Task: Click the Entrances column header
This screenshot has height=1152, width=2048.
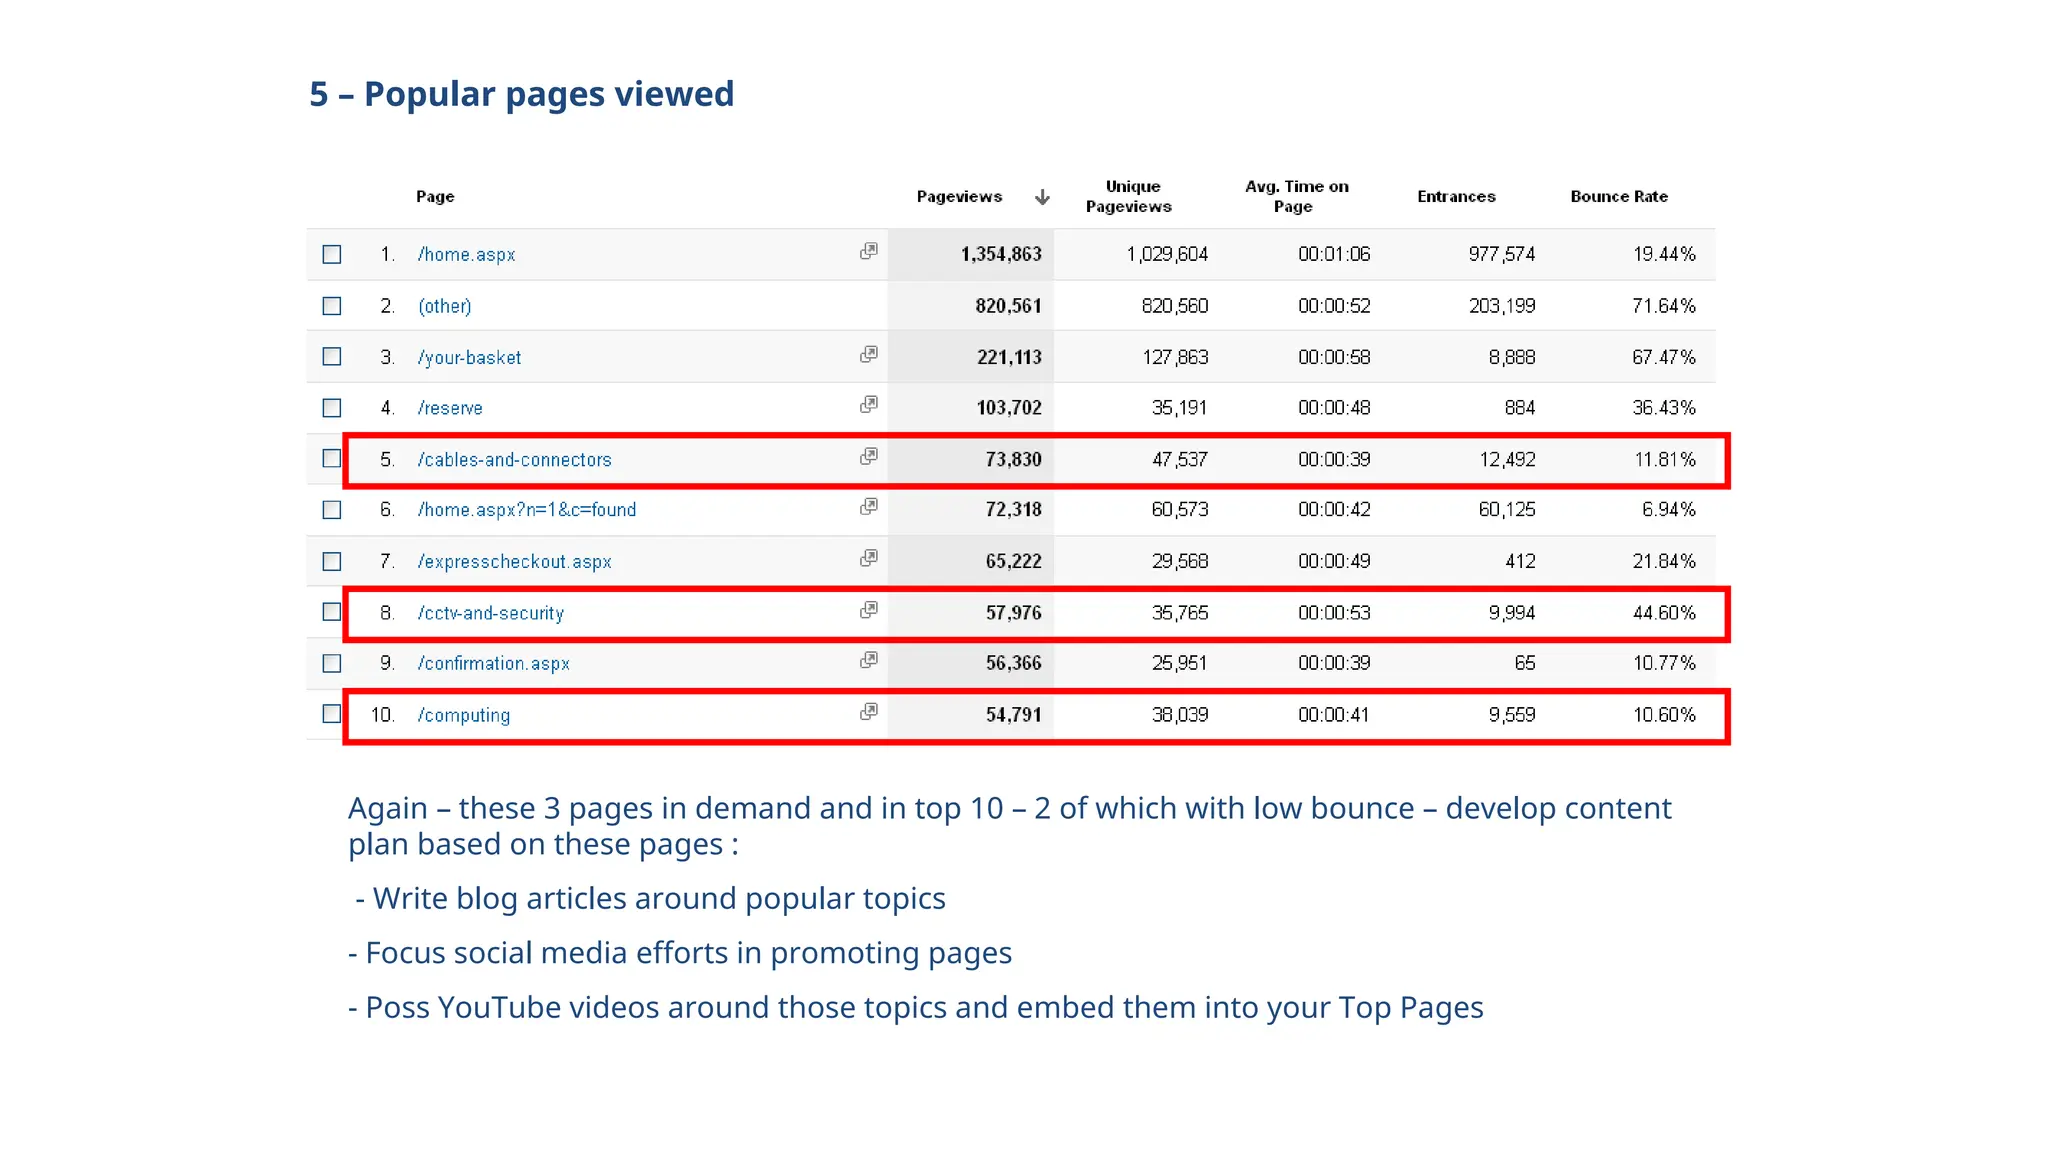Action: pos(1456,197)
